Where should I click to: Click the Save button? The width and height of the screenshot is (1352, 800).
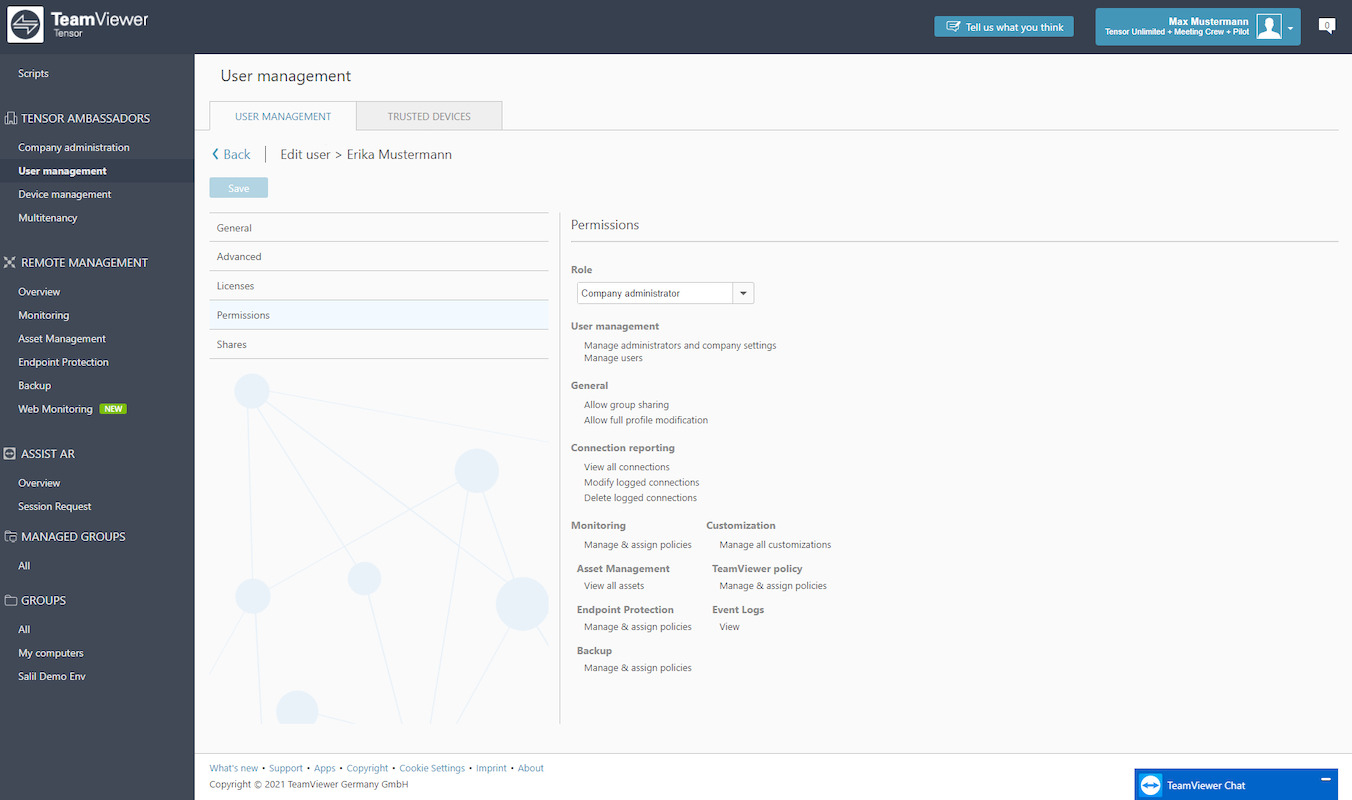tap(239, 188)
